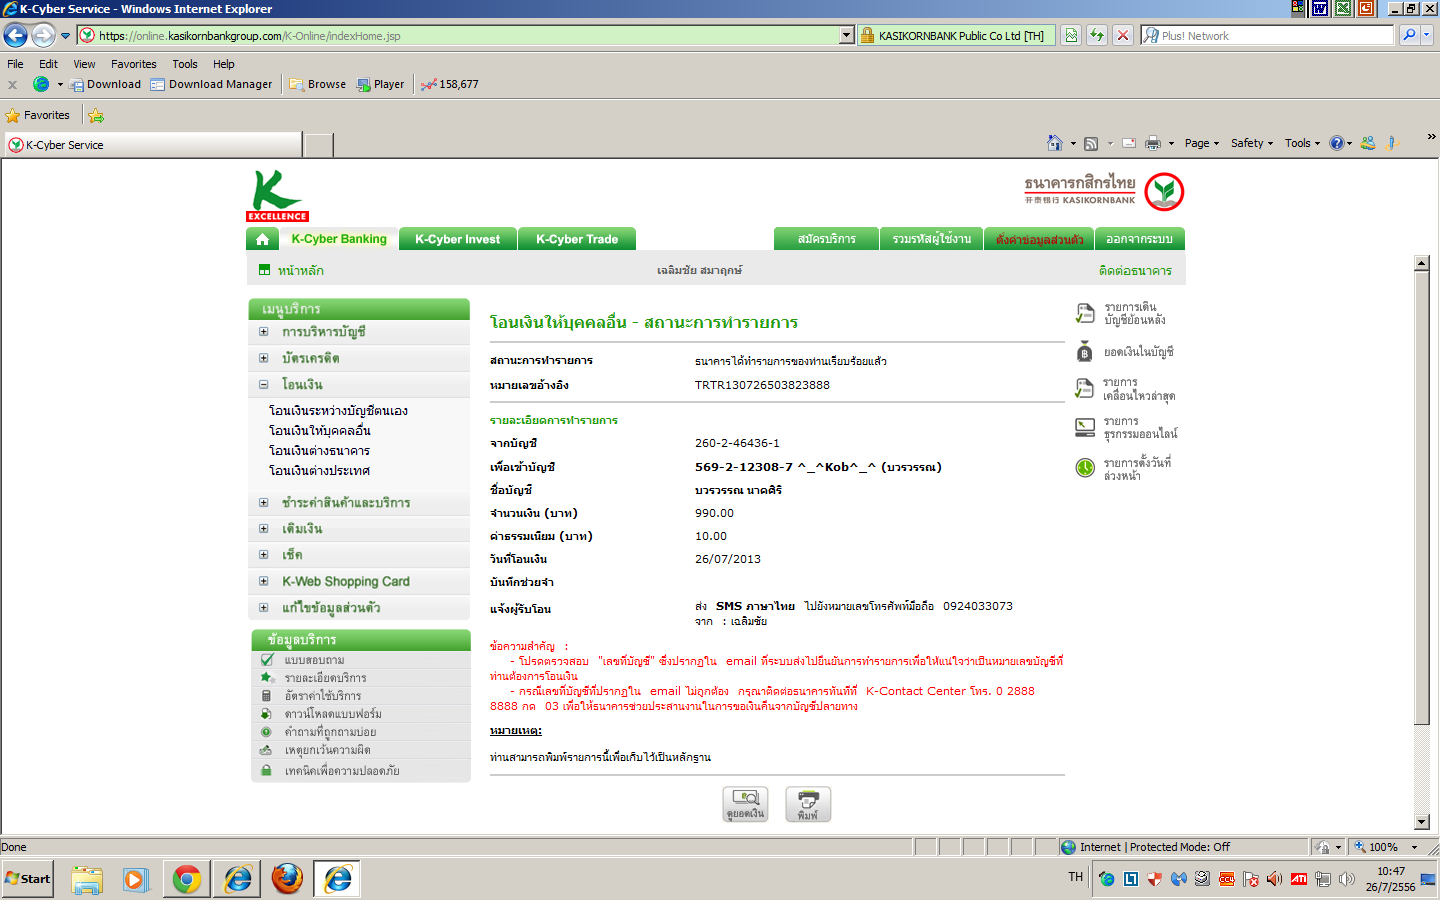Open the File menu
1440x900 pixels.
pos(15,64)
